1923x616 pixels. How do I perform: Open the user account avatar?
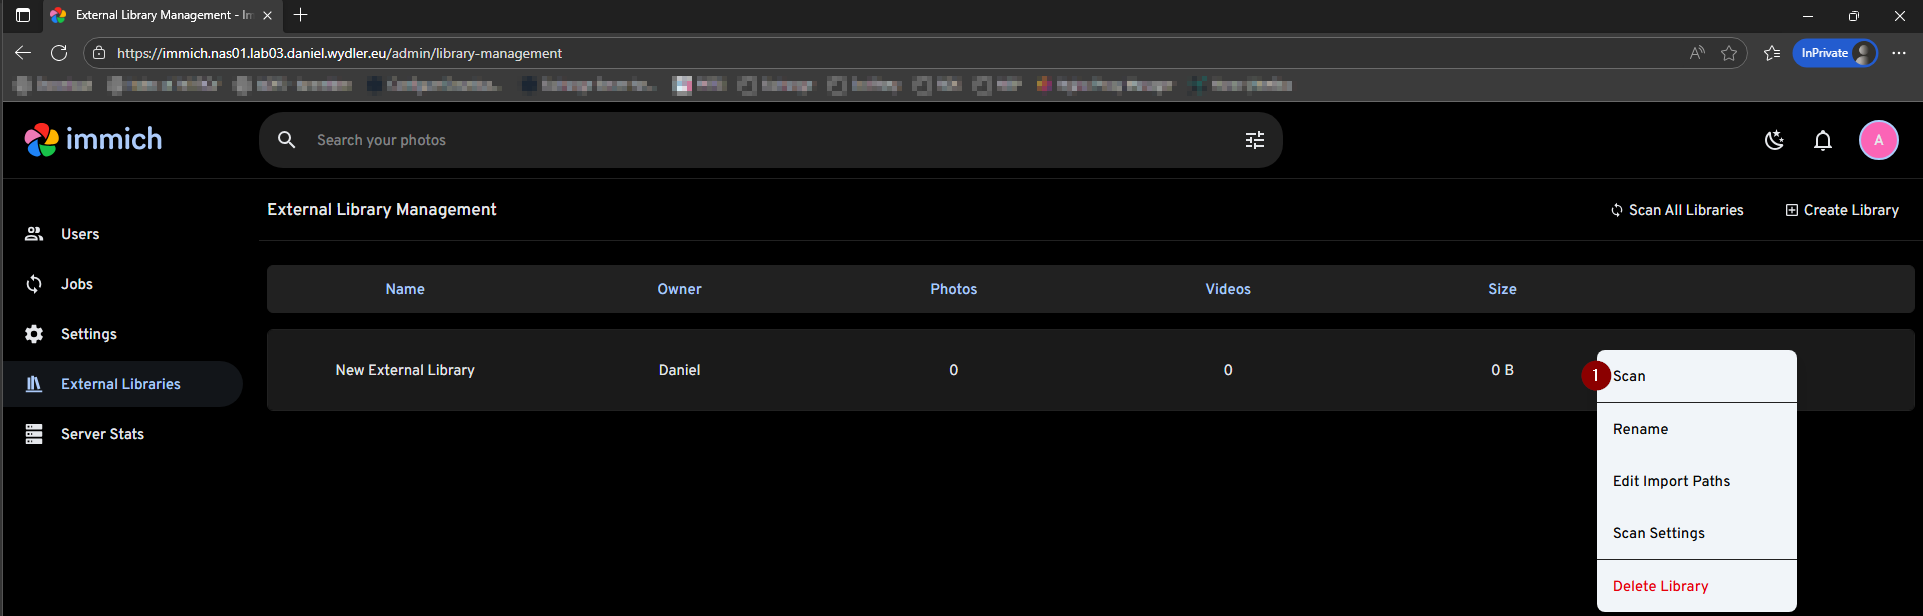pyautogui.click(x=1877, y=140)
